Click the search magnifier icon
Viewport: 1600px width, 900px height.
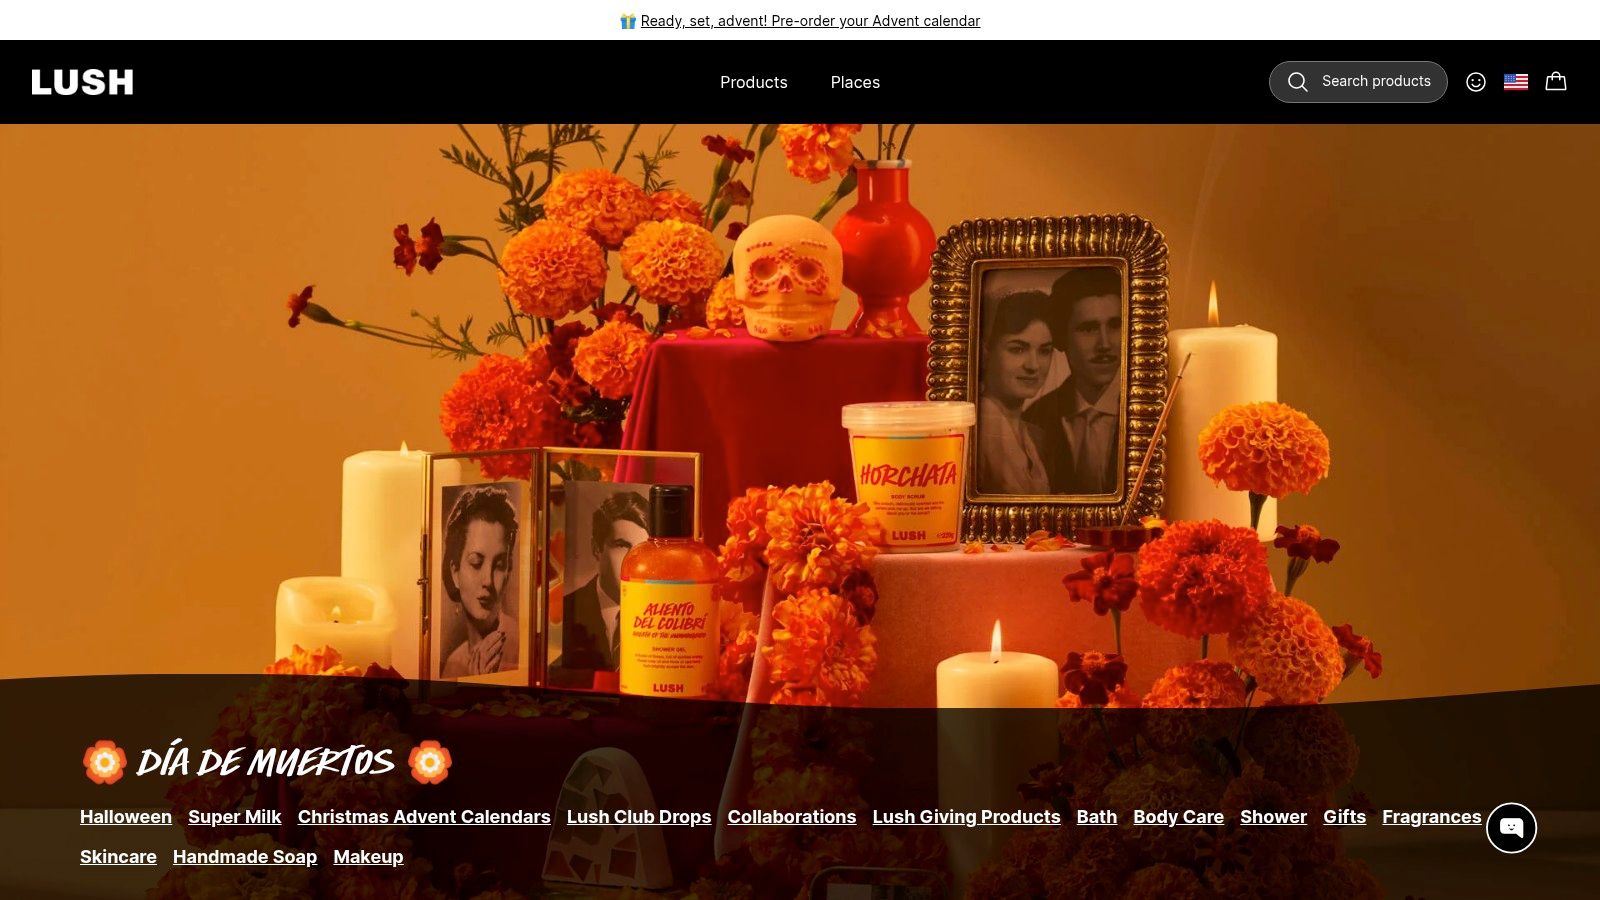1297,82
